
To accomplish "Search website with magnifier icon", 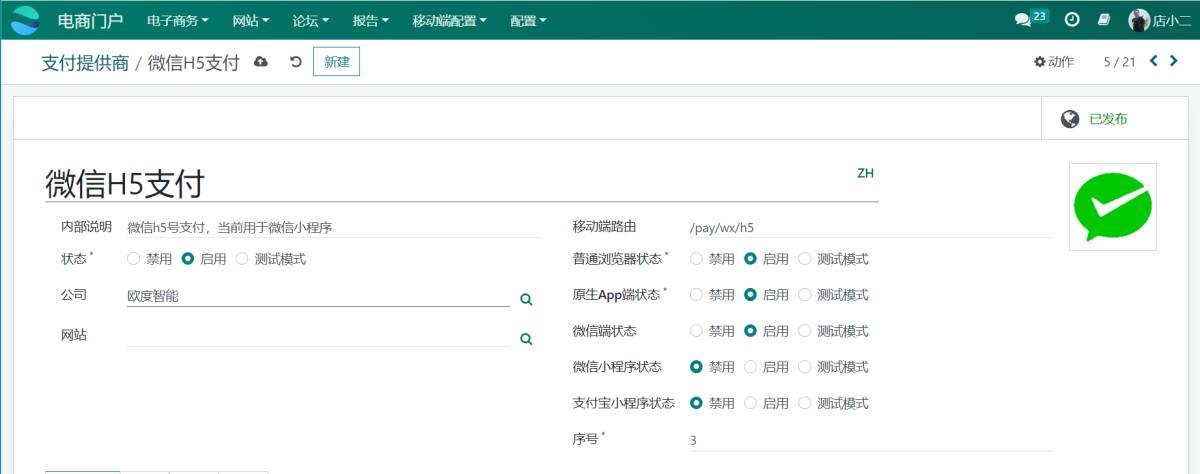I will 526,339.
